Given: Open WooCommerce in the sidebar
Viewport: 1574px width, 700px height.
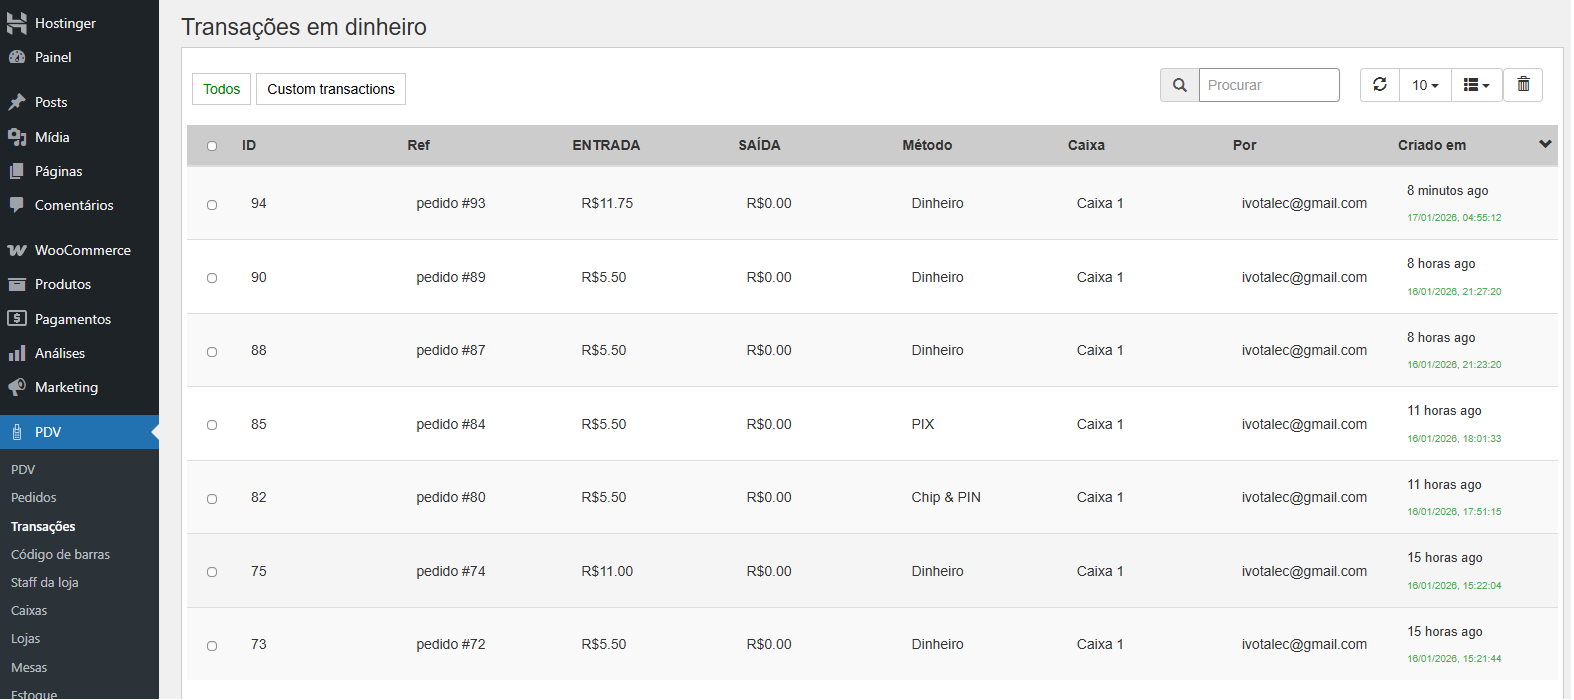Looking at the screenshot, I should tap(82, 250).
